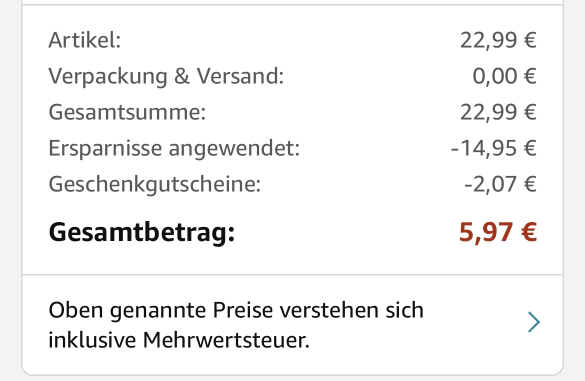Click the word angewendet in savings row
585x381 pixels.
point(234,149)
